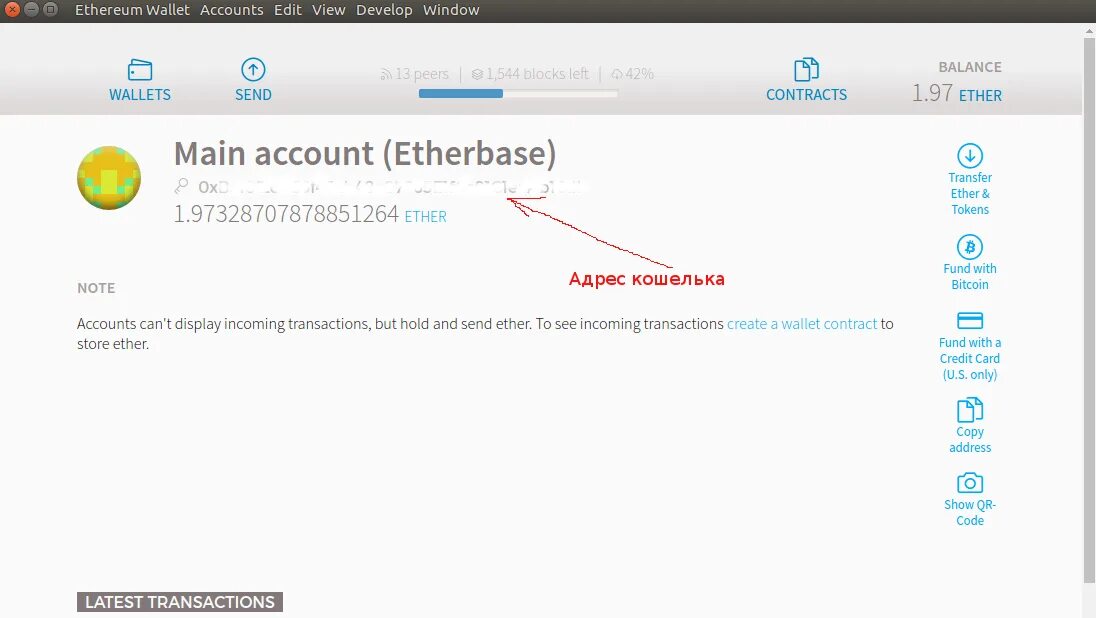This screenshot has height=618, width=1096.
Task: Open the Ethereum Wallet menu
Action: [x=132, y=10]
